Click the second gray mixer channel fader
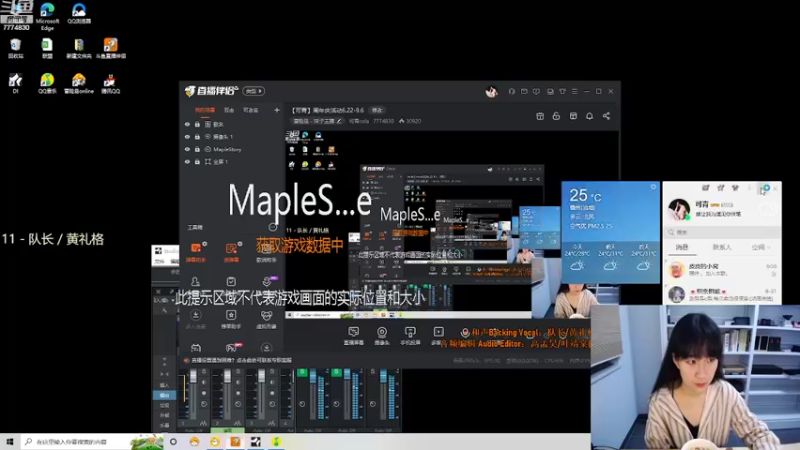 227,378
